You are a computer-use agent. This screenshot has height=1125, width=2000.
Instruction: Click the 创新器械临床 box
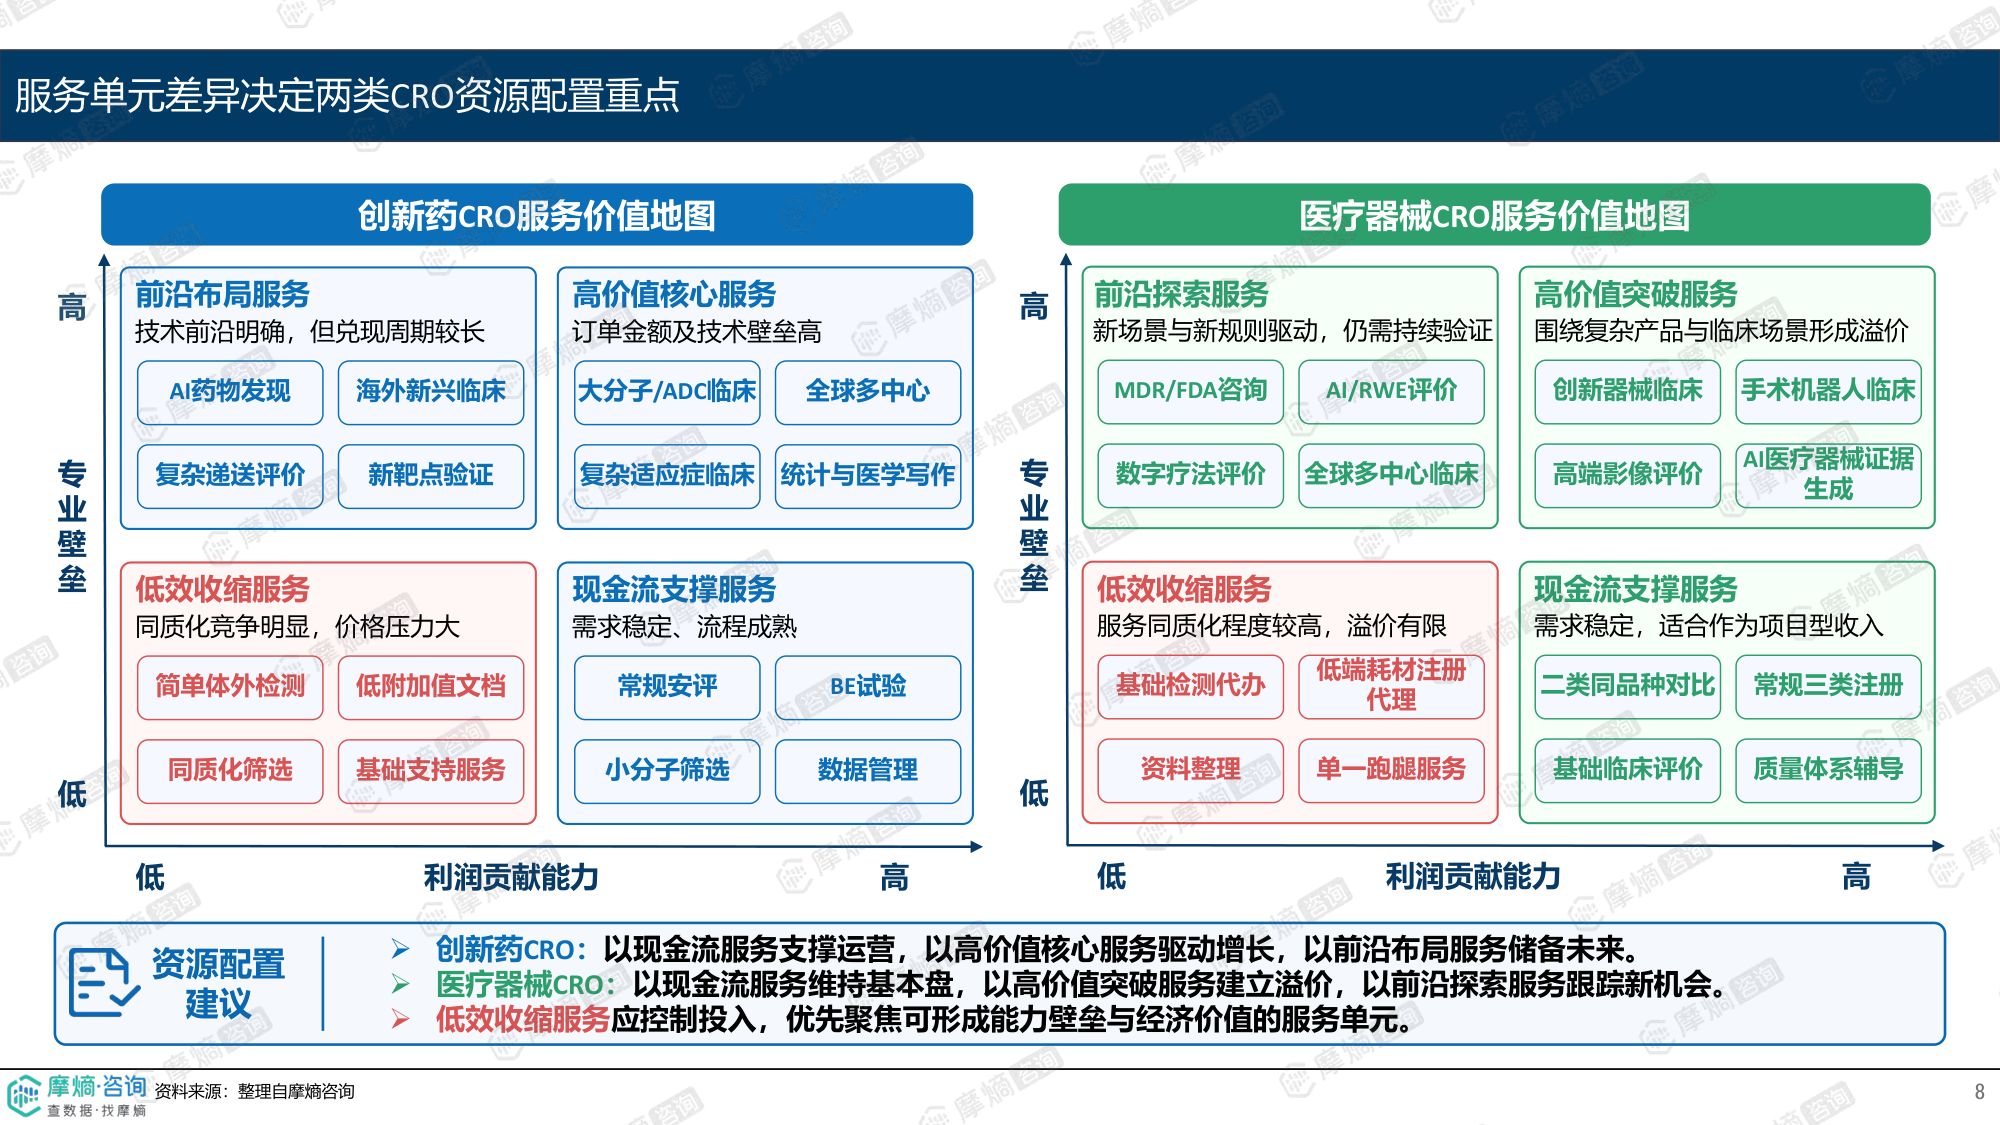[x=1628, y=390]
